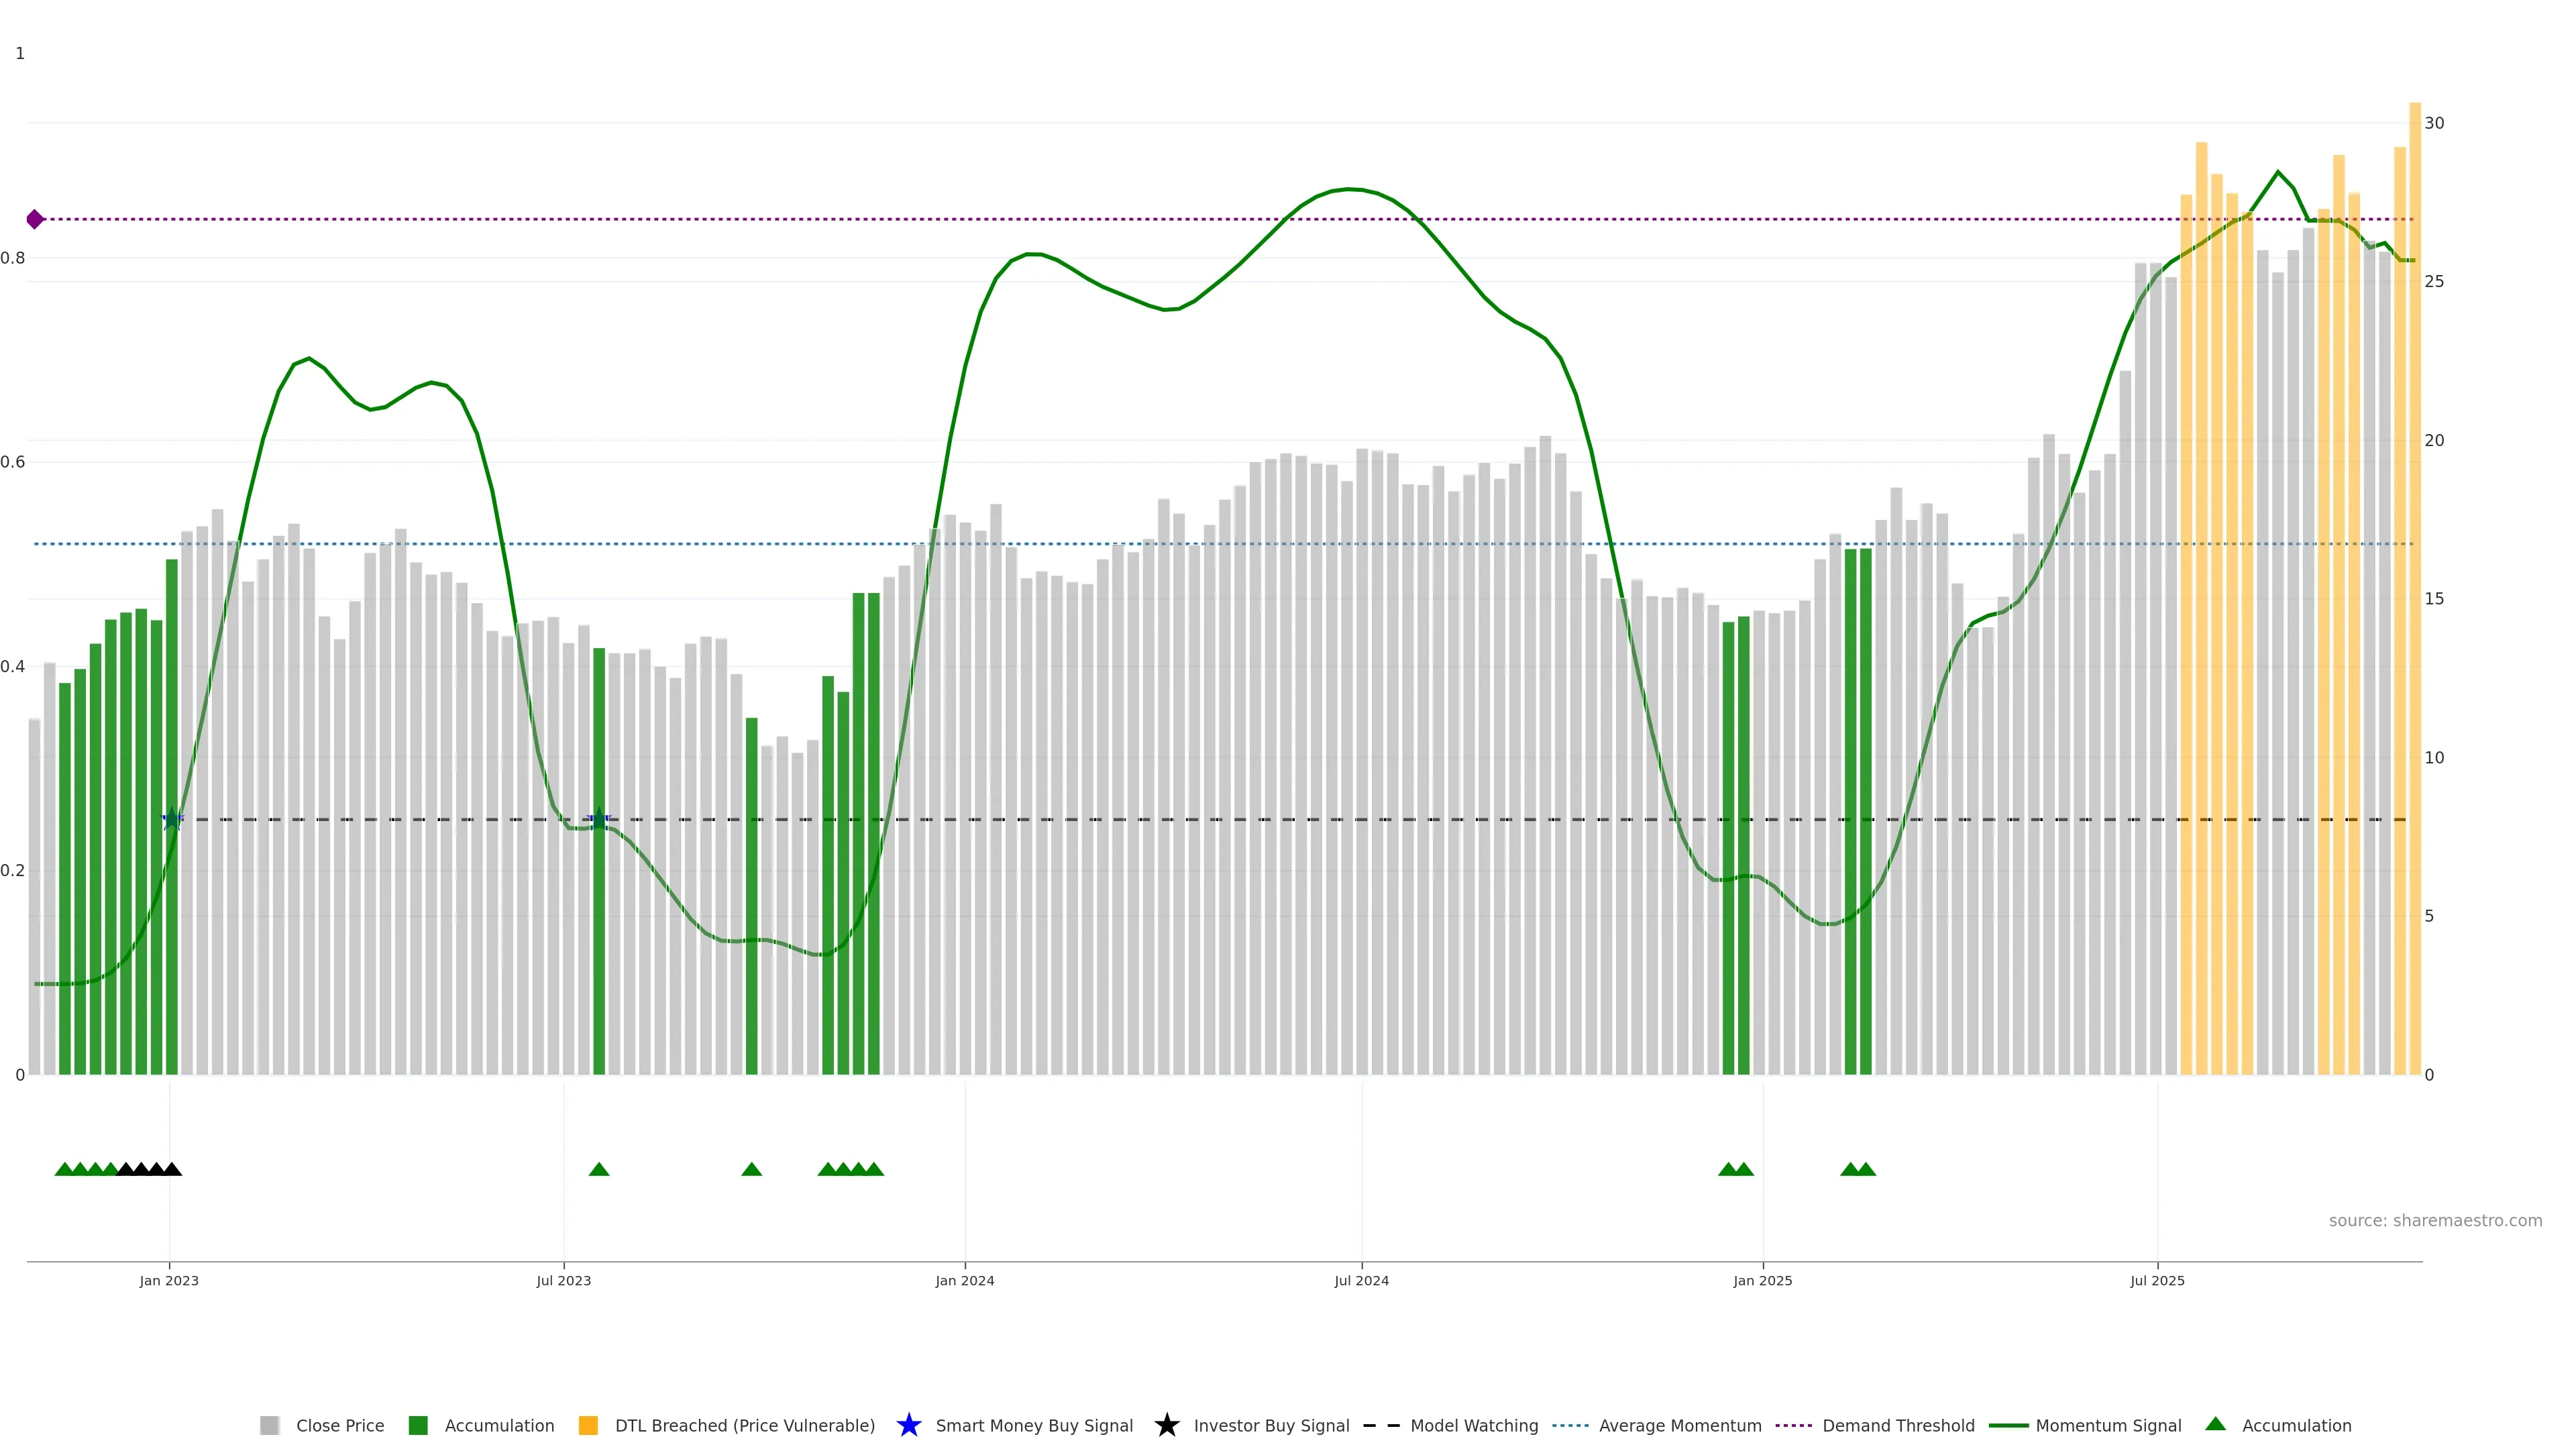Click the momentum line peak near Jul 2024
The height and width of the screenshot is (1449, 2576).
coord(1349,189)
